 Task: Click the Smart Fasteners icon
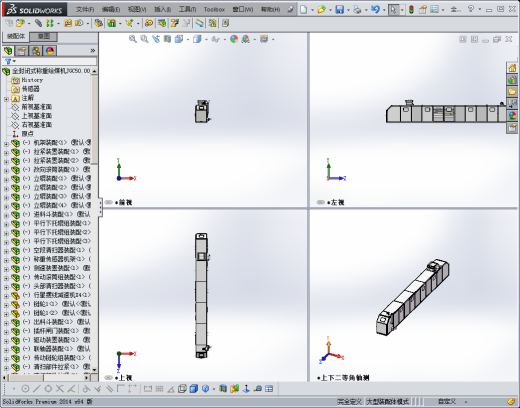[x=68, y=23]
